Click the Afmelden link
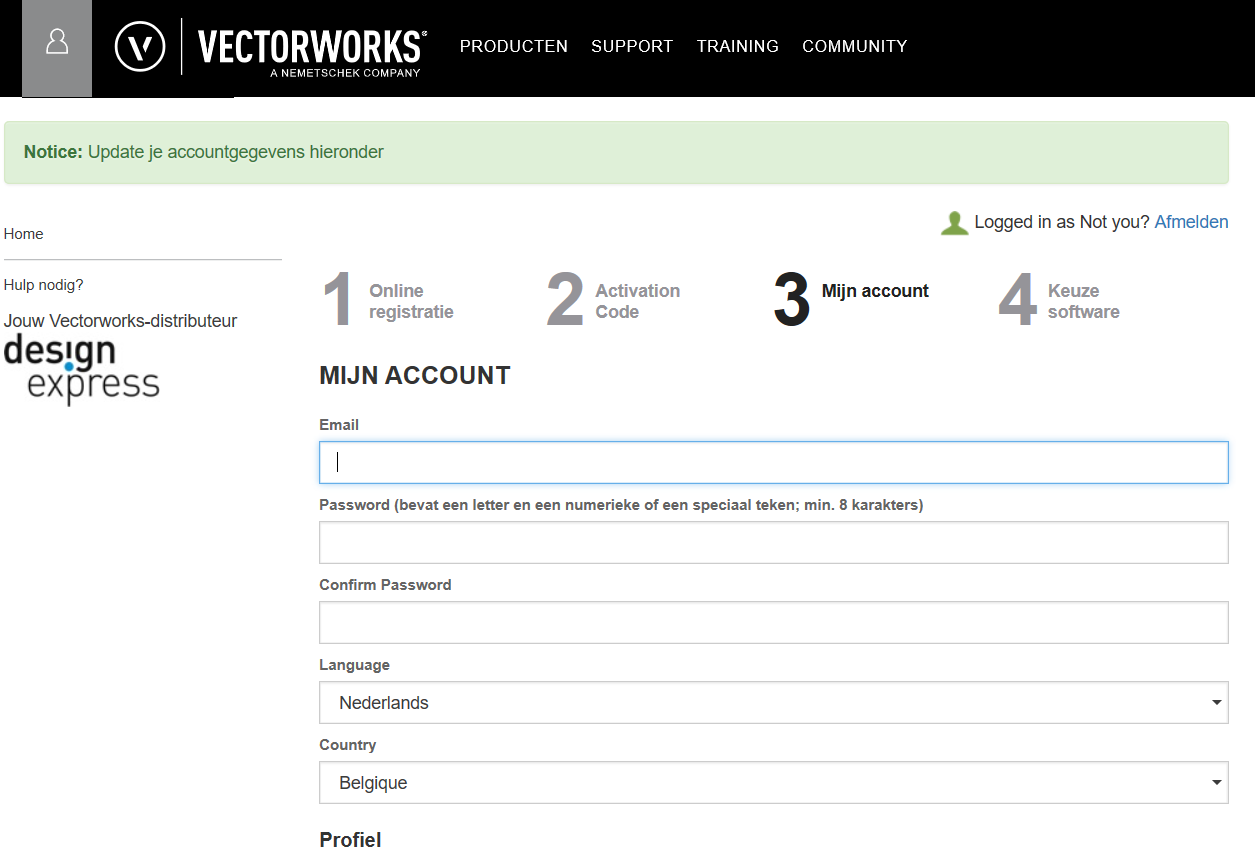The image size is (1255, 858). click(x=1191, y=222)
